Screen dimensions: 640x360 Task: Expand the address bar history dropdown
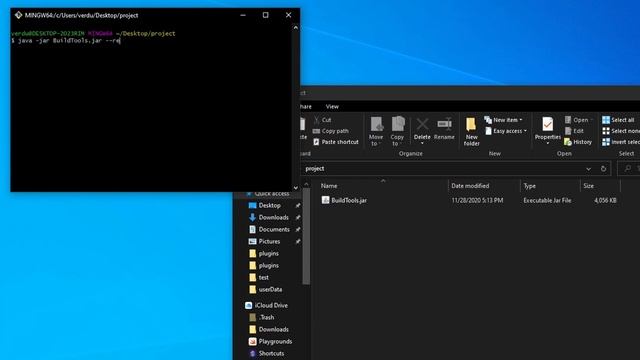point(588,169)
